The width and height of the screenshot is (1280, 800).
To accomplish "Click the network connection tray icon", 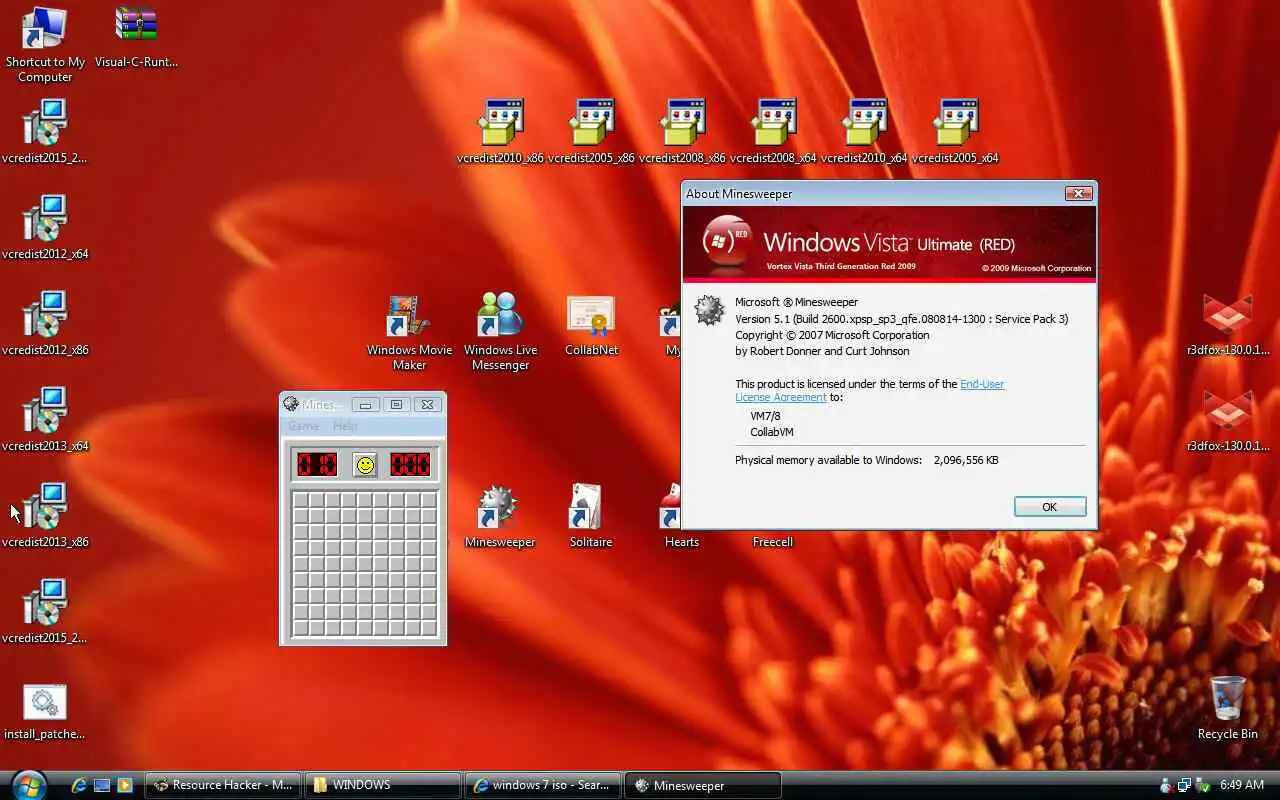I will click(1184, 785).
